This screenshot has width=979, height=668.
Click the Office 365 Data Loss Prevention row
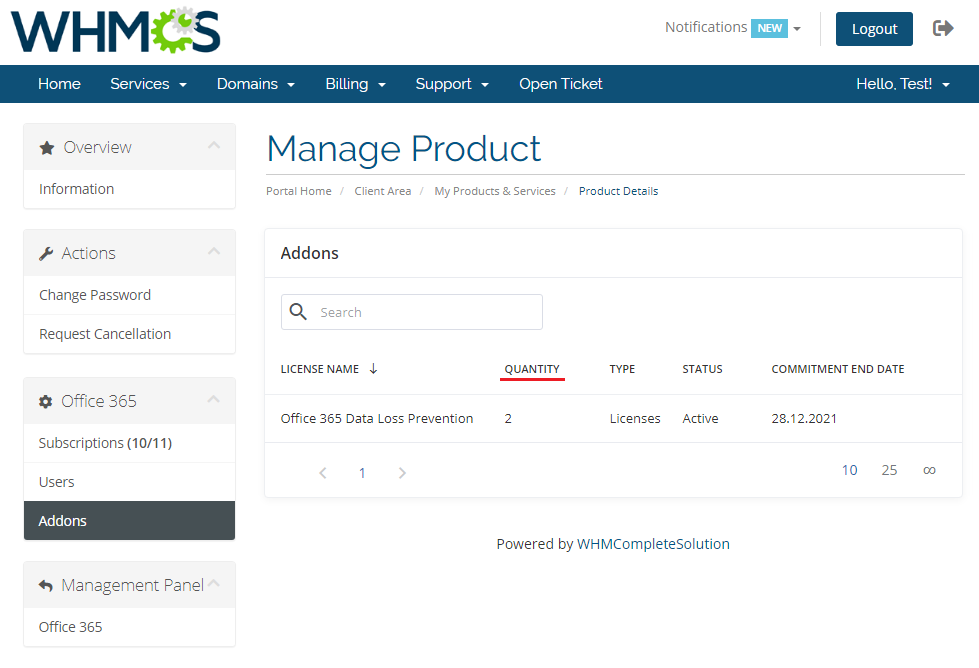pyautogui.click(x=613, y=418)
